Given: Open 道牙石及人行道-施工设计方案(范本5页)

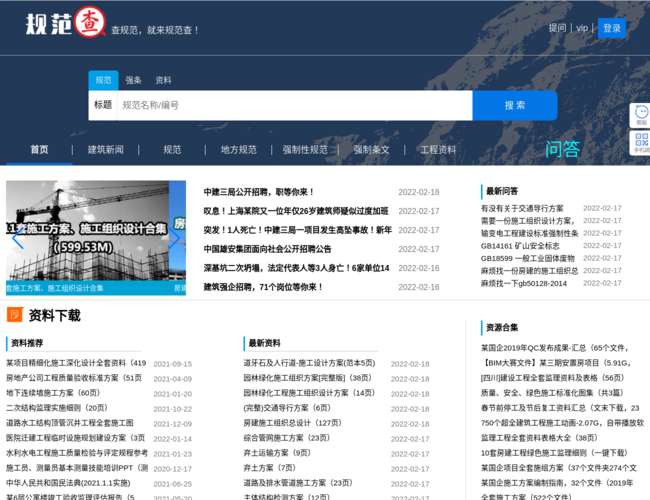Looking at the screenshot, I should click(309, 363).
